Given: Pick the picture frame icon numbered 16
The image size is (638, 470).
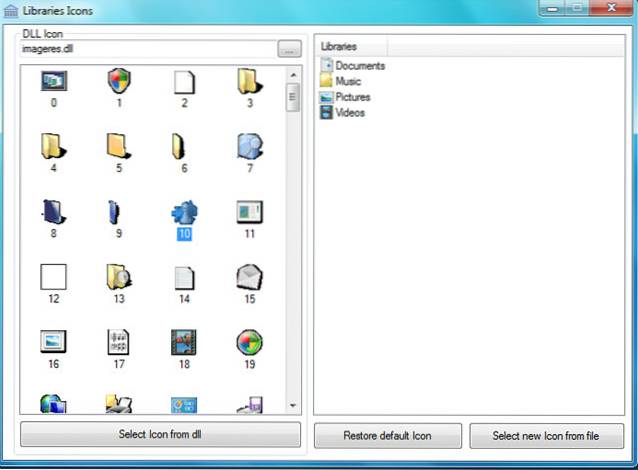Looking at the screenshot, I should (53, 341).
